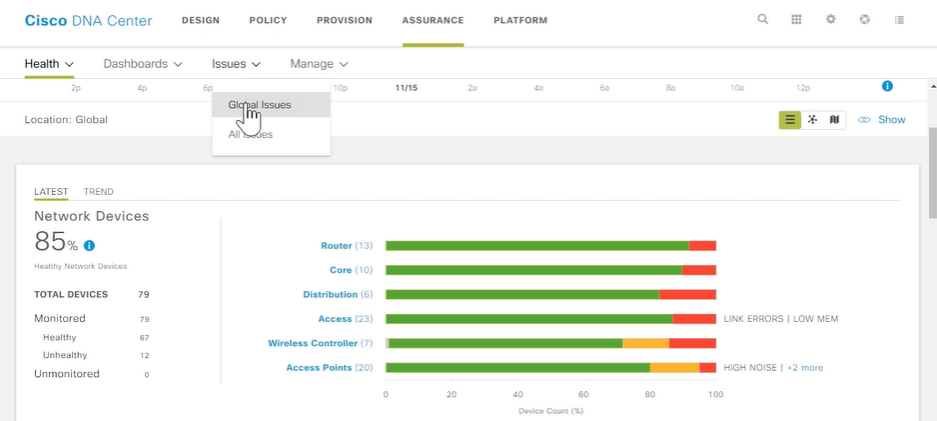Open the Issues dropdown menu

(x=236, y=63)
